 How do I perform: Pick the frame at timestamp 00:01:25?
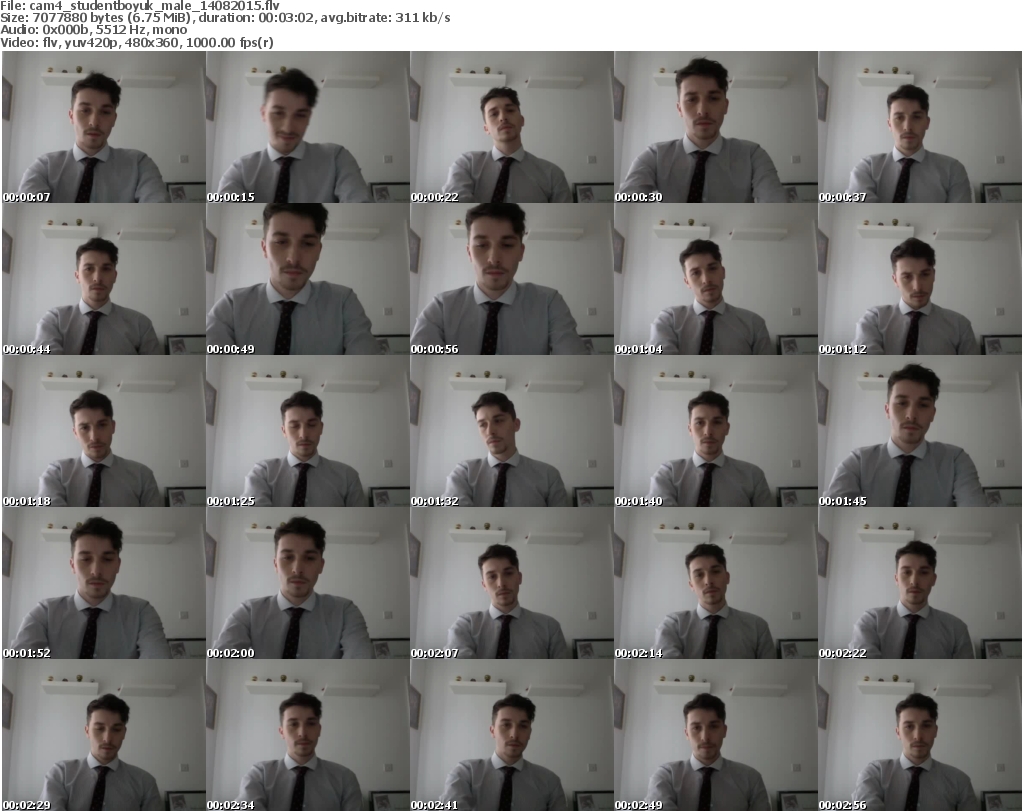point(308,431)
